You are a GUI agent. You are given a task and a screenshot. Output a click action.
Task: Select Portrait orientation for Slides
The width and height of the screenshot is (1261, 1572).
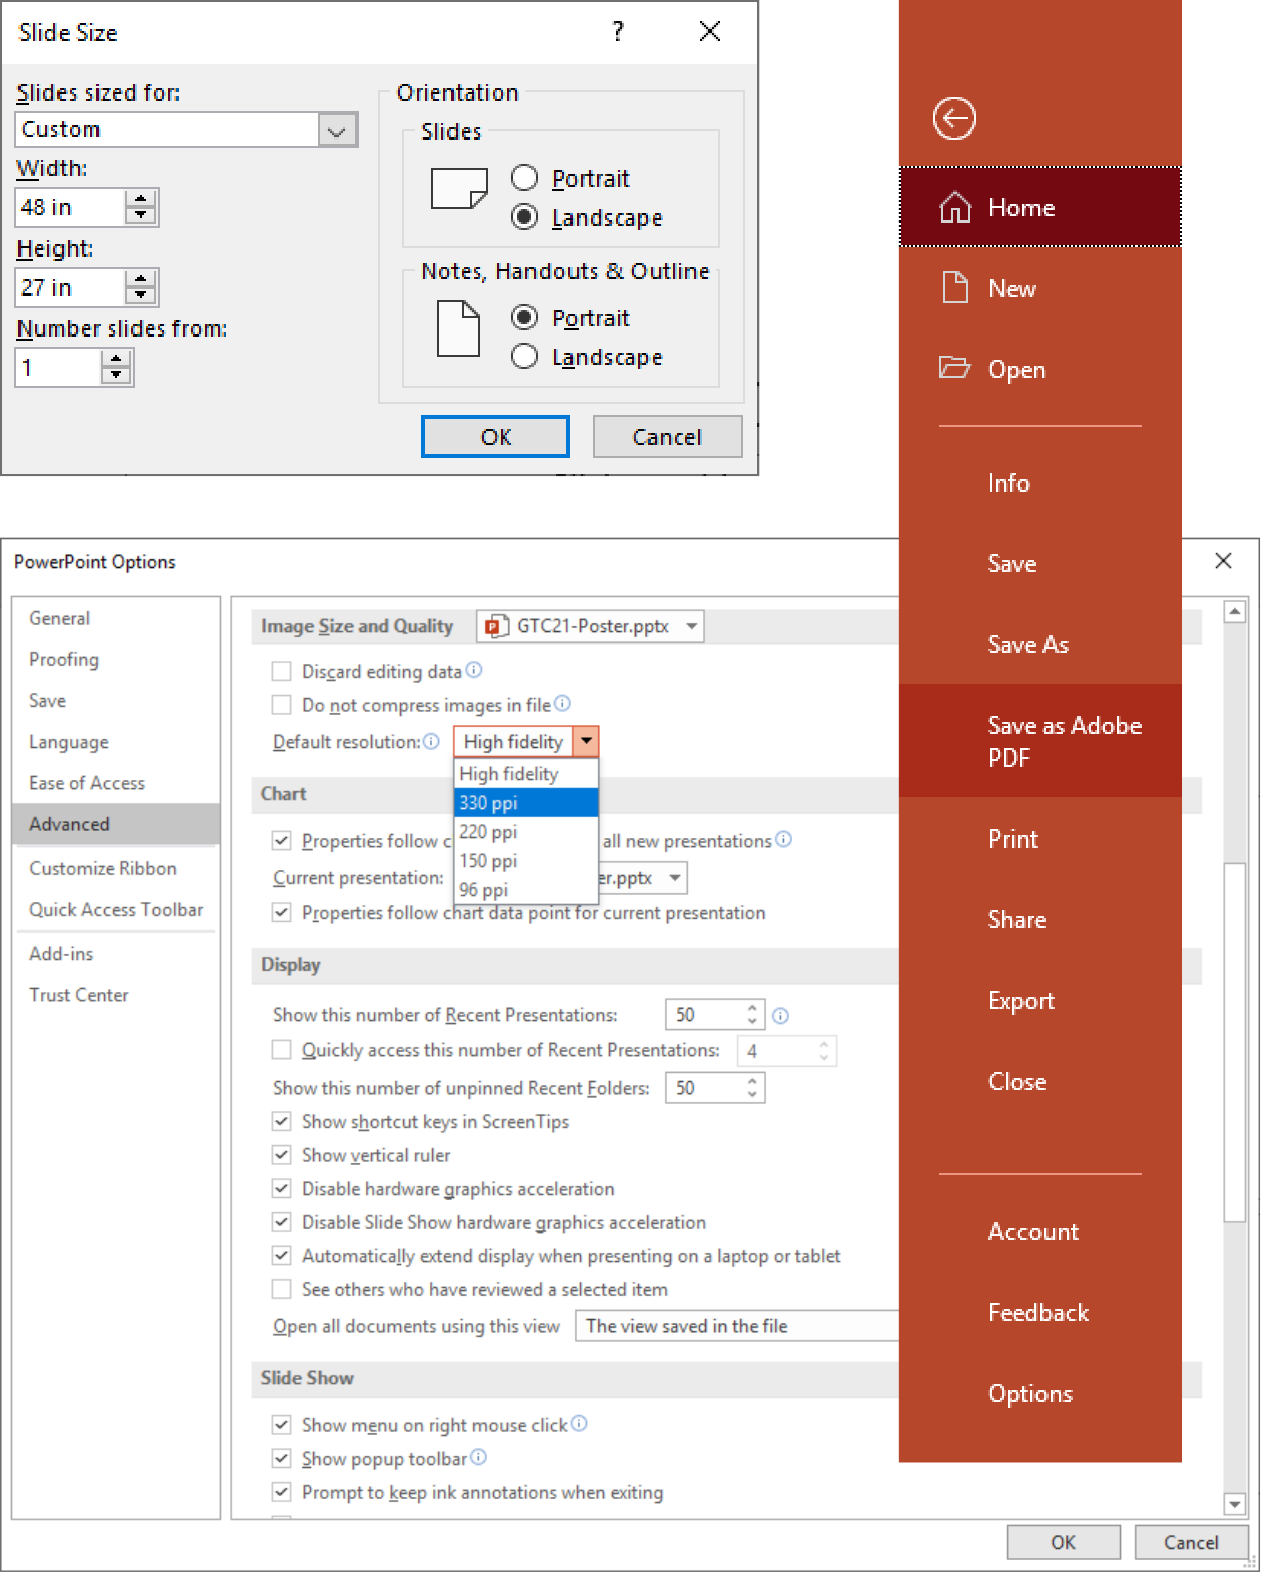coord(525,178)
